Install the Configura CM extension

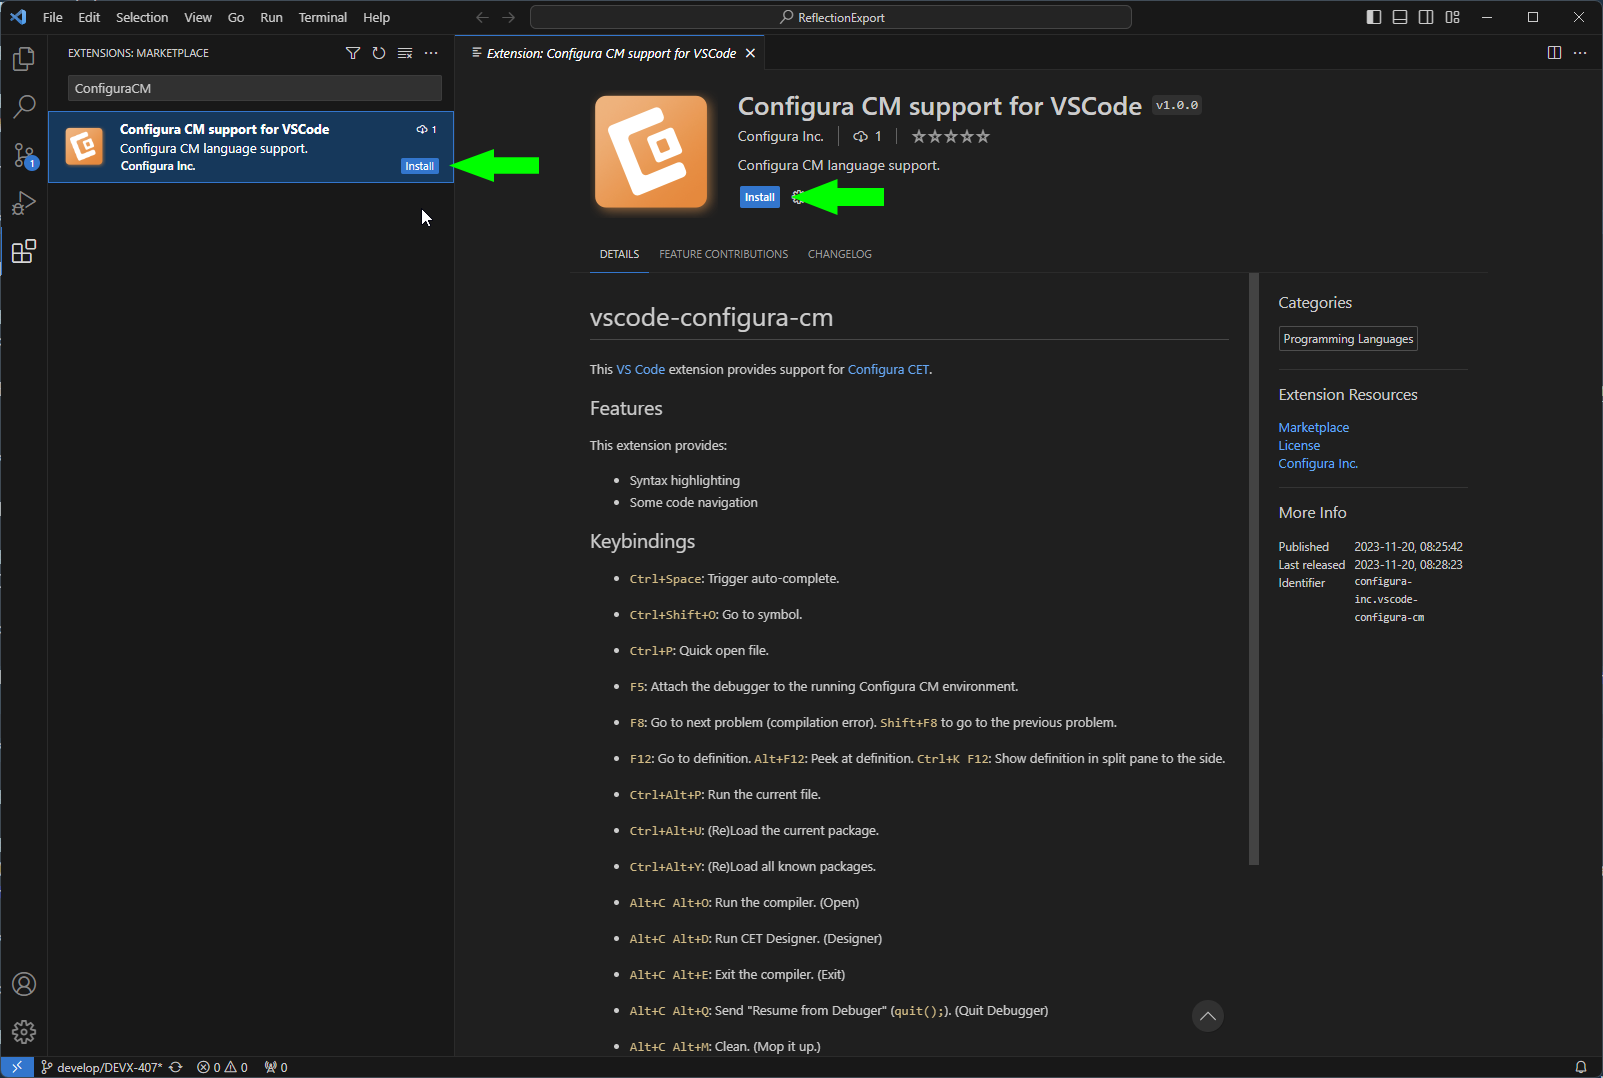click(759, 197)
